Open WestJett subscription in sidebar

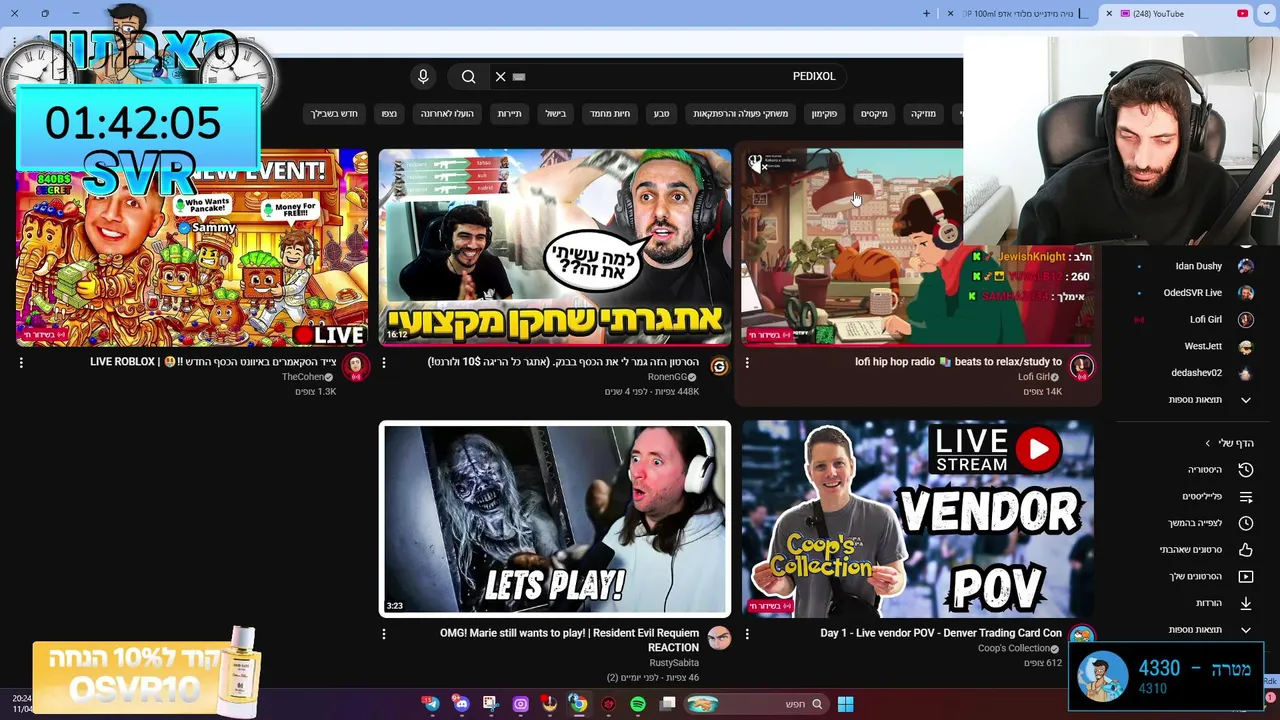1195,346
